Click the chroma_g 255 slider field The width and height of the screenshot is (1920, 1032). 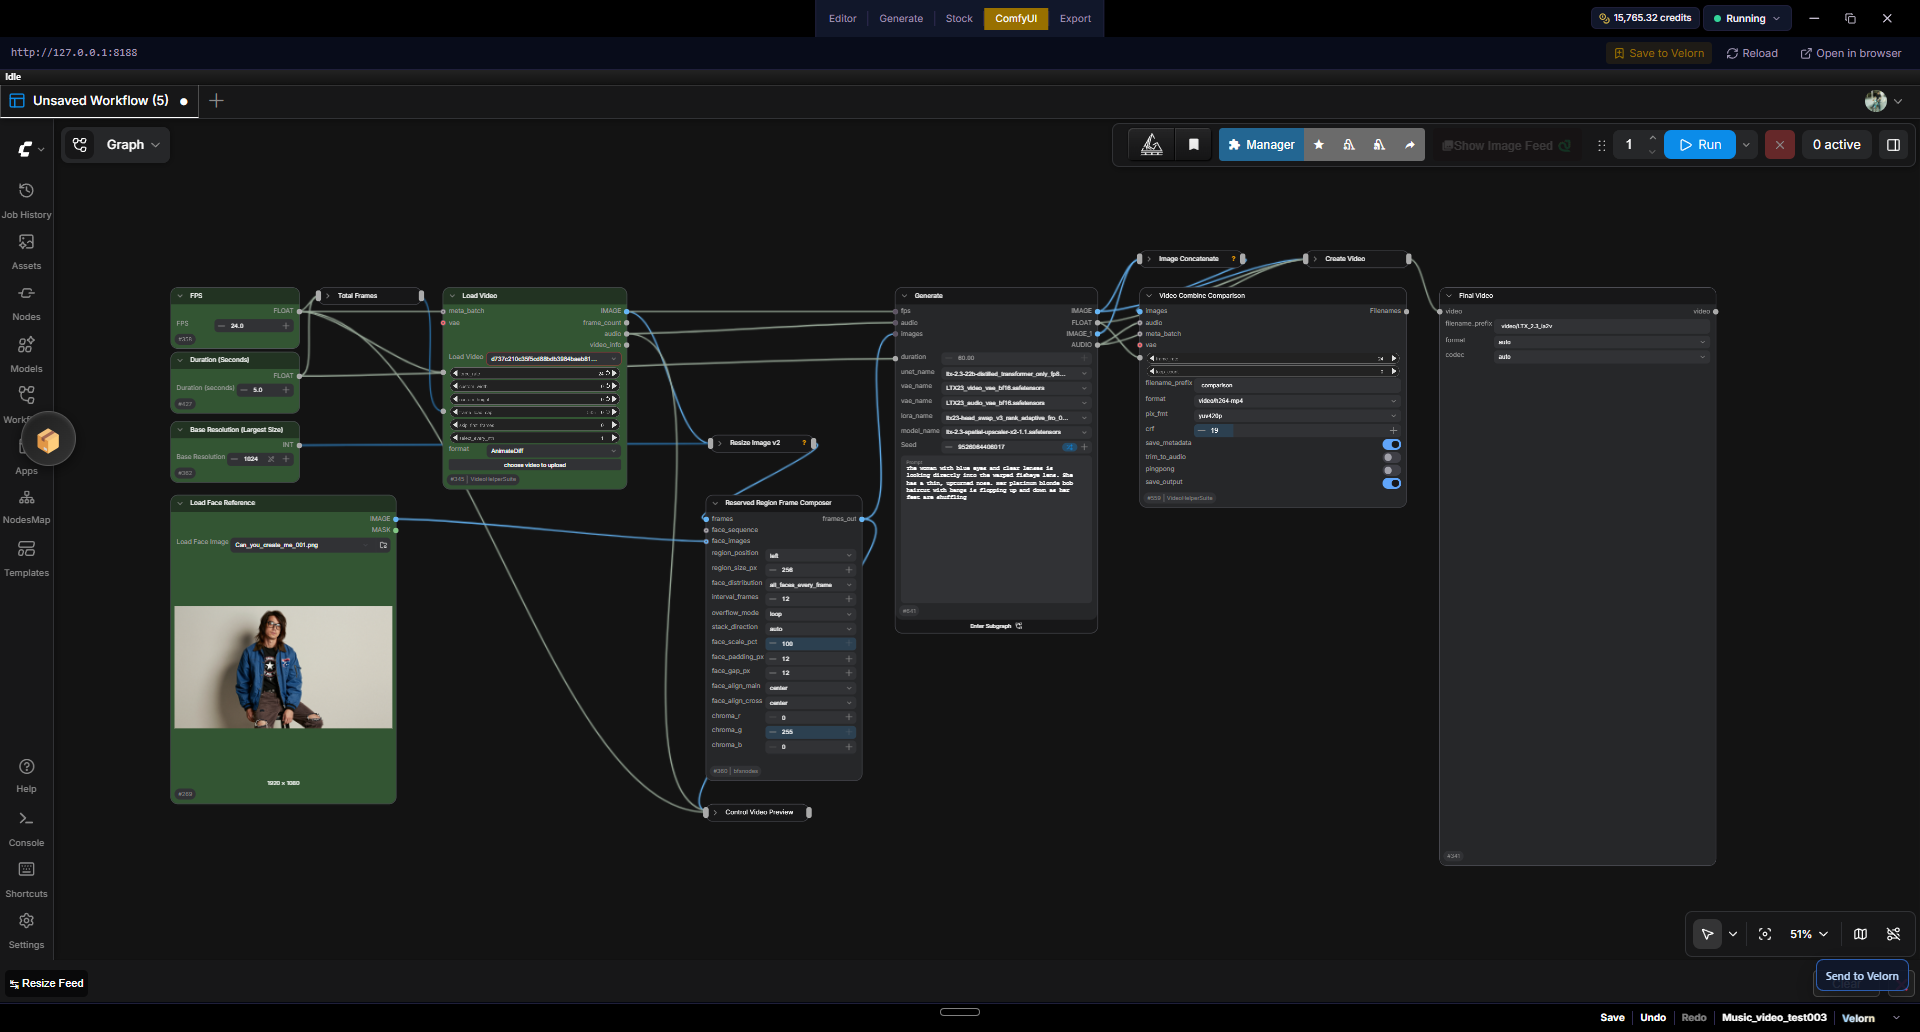point(811,732)
